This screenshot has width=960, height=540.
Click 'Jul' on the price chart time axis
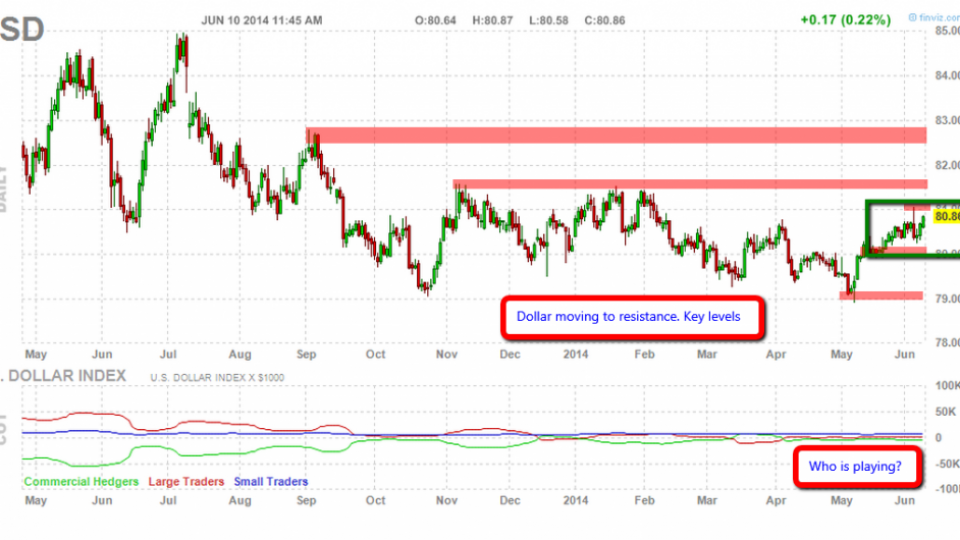[168, 354]
